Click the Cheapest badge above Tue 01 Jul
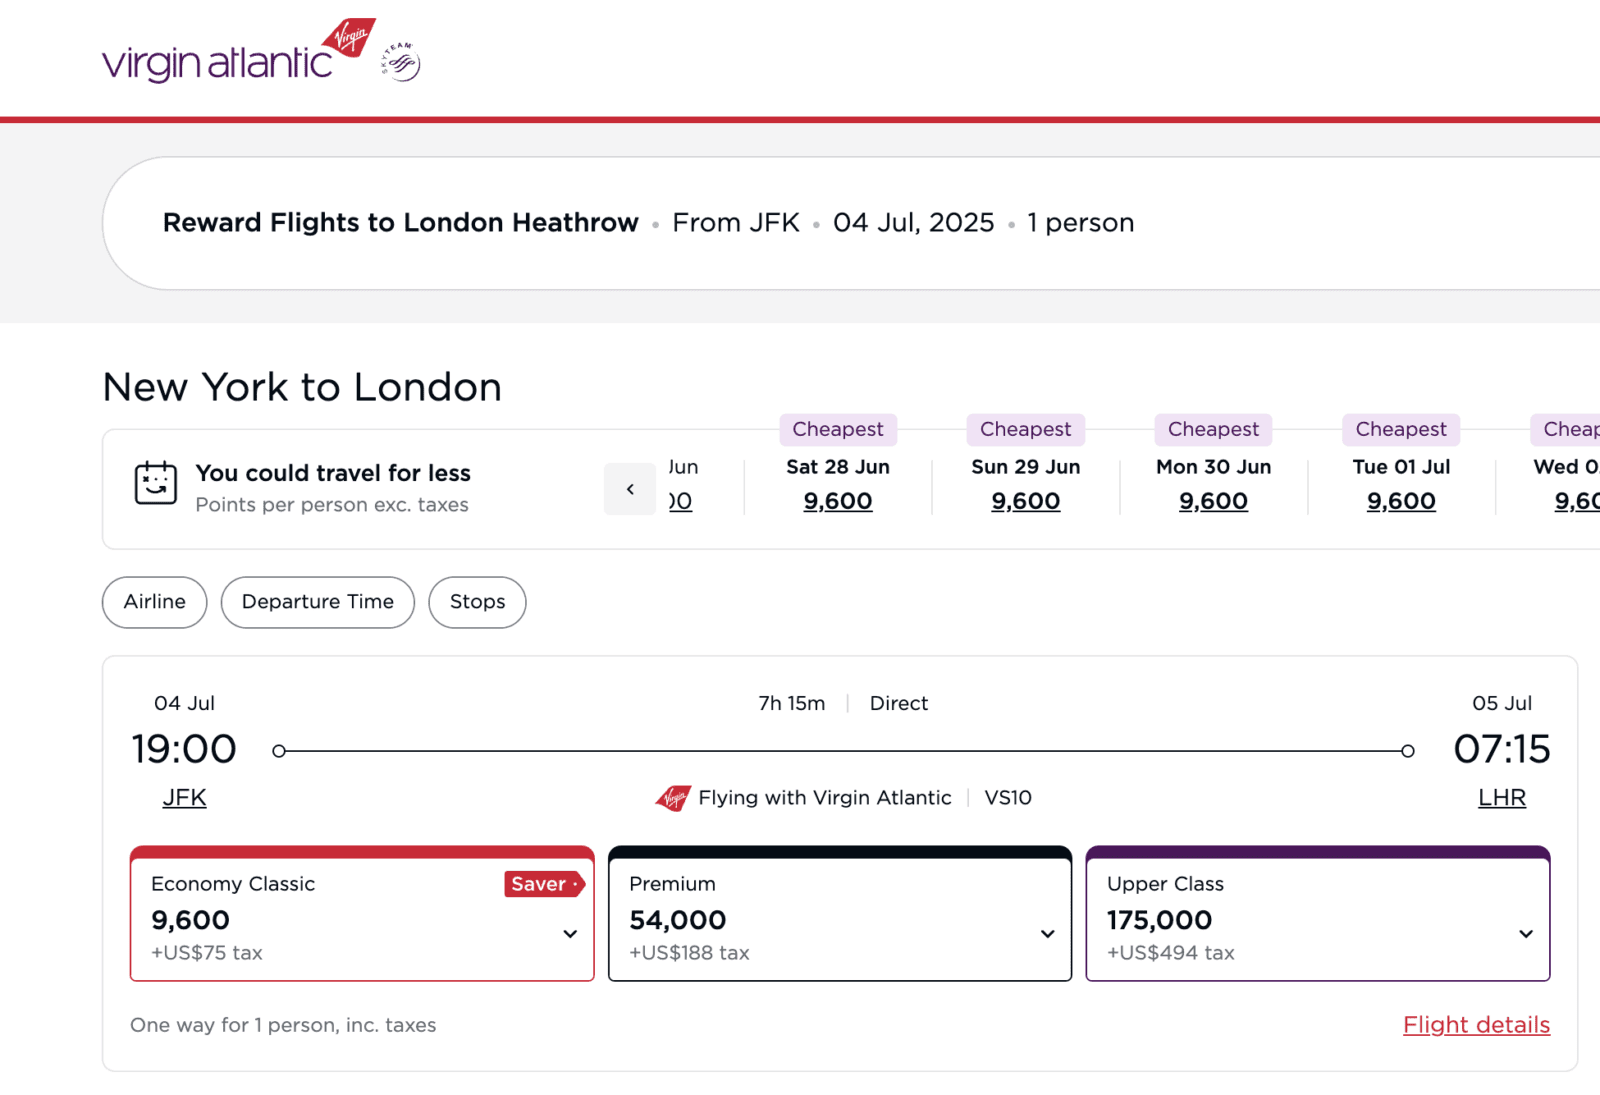1600x1095 pixels. coord(1400,429)
